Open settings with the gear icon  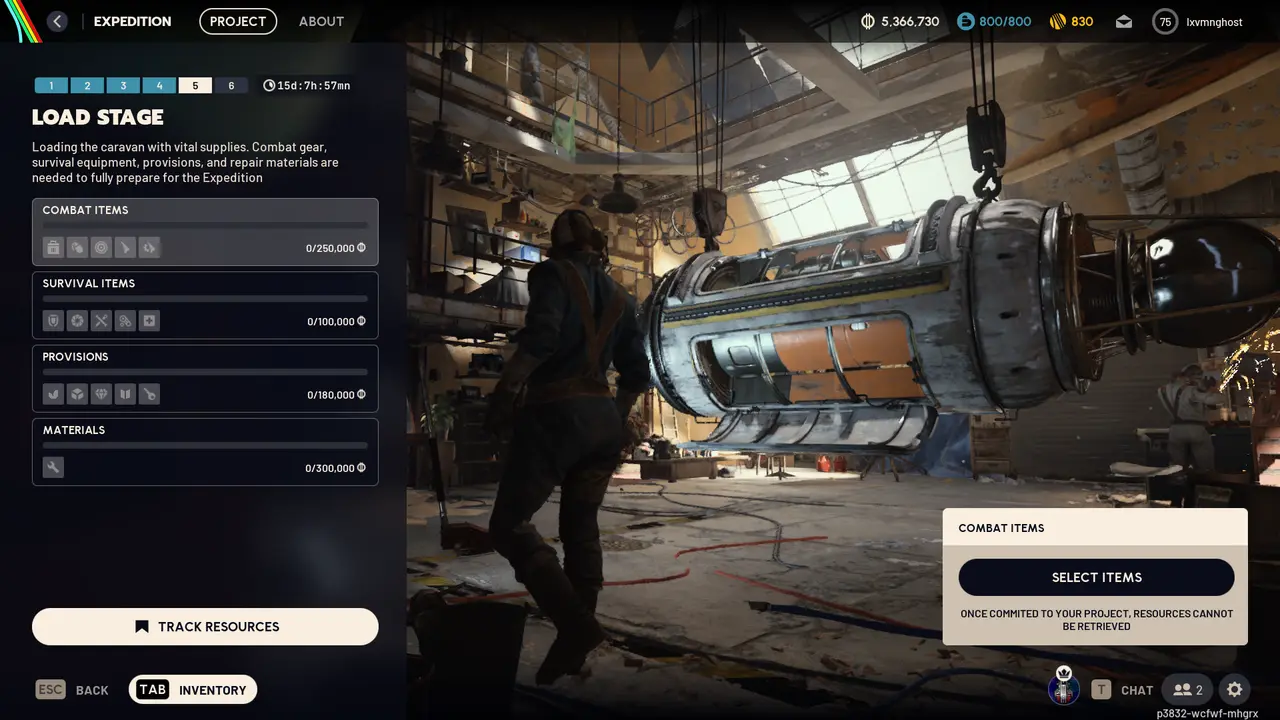[1235, 690]
